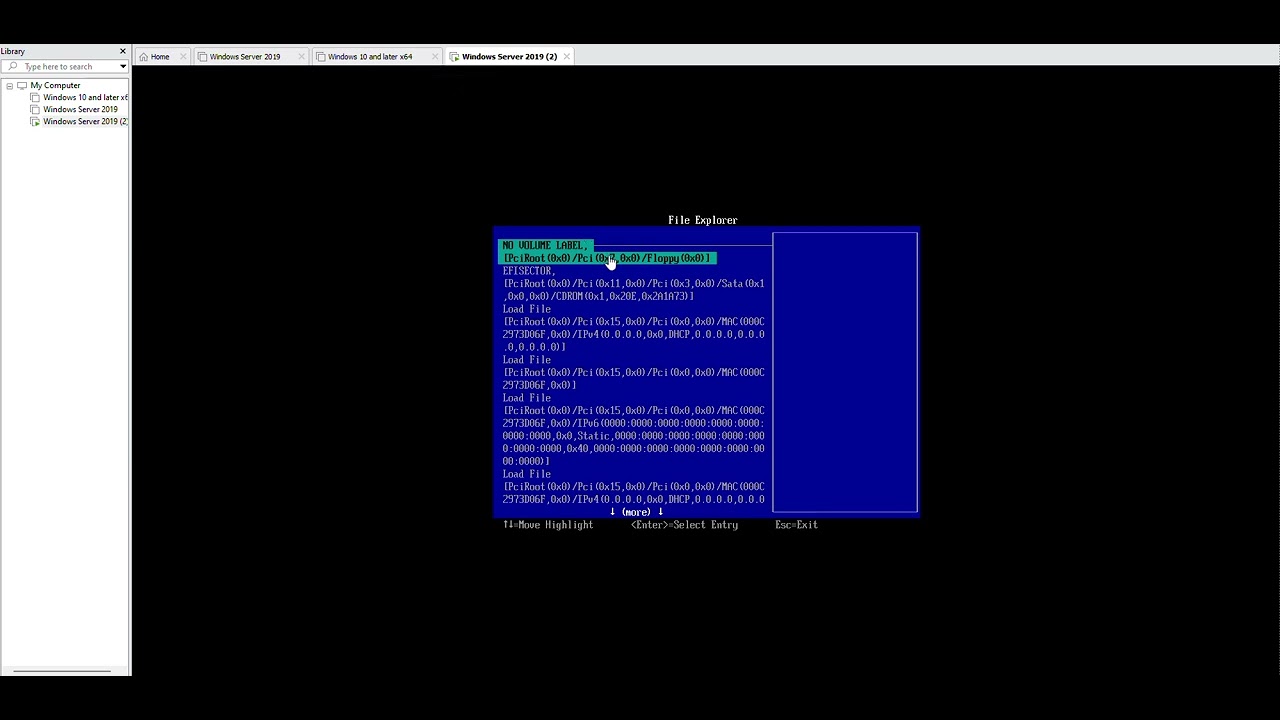Screen dimensions: 1280x720
Task: Select Windows Server 2019 in library tree
Action: [x=80, y=110]
